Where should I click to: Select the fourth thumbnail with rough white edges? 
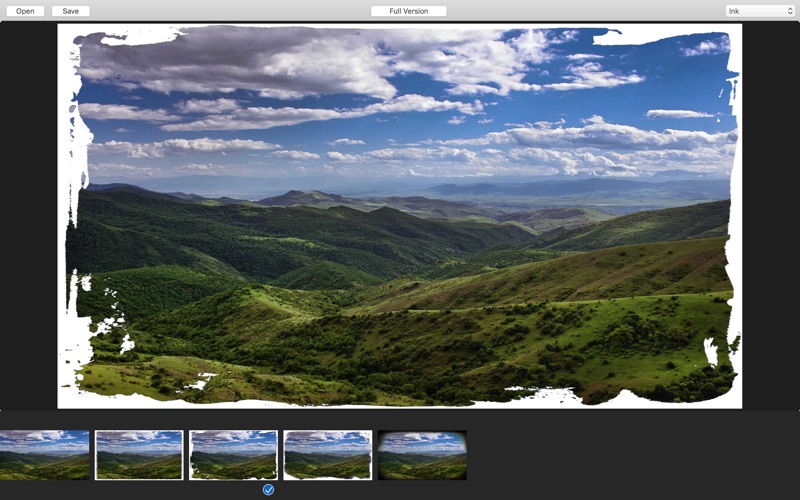pyautogui.click(x=328, y=455)
